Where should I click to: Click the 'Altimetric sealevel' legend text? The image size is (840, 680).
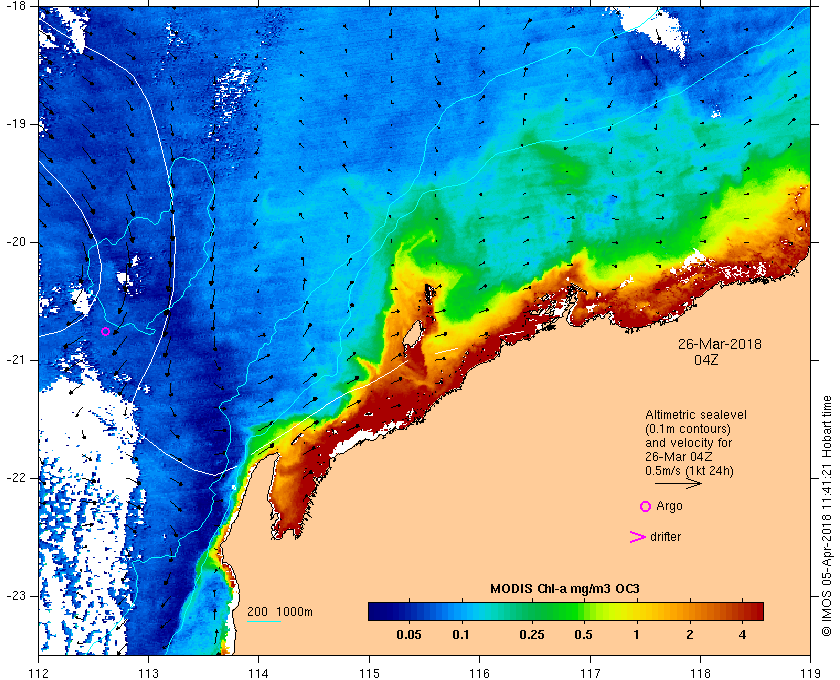coord(695,415)
